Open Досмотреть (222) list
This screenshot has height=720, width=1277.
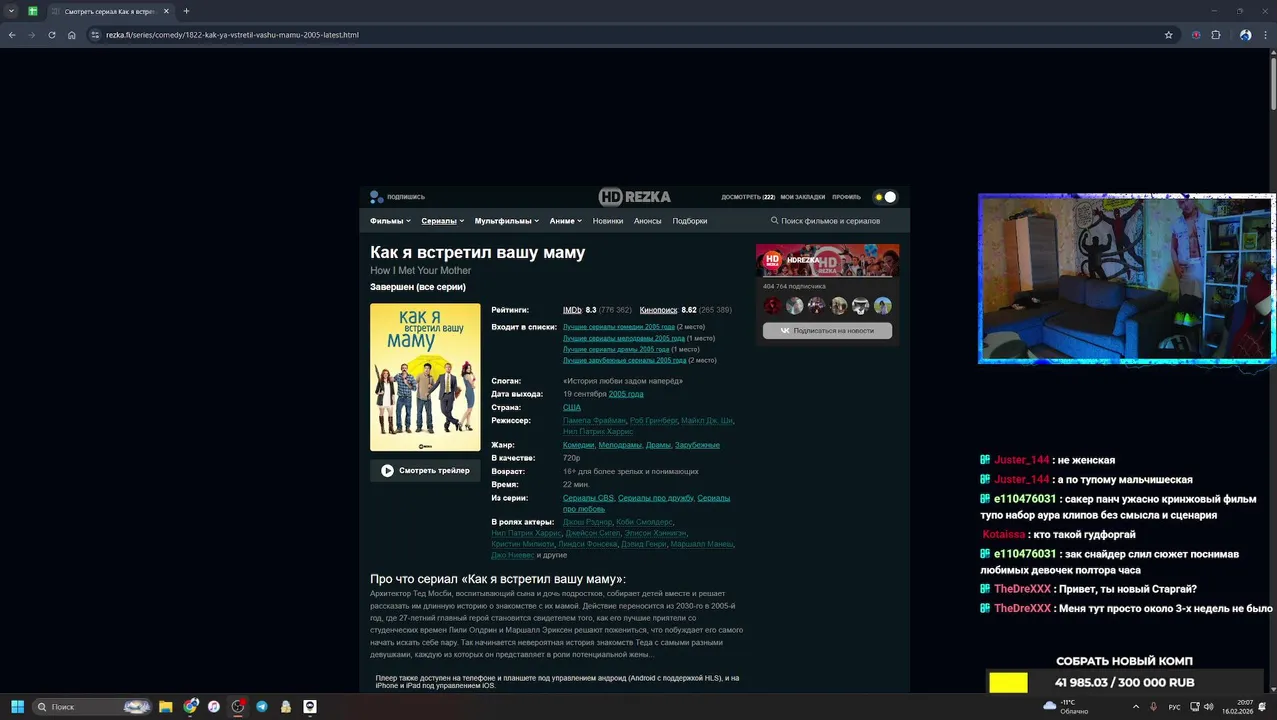[x=748, y=197]
